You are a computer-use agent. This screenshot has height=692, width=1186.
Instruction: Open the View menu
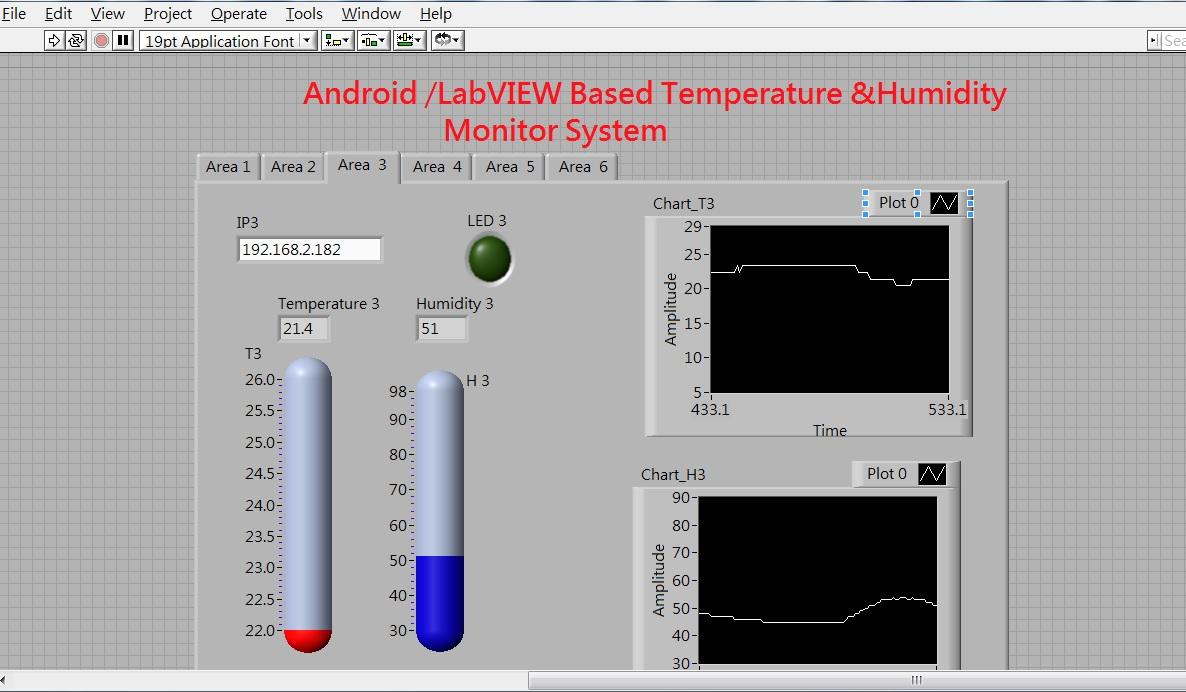[107, 14]
